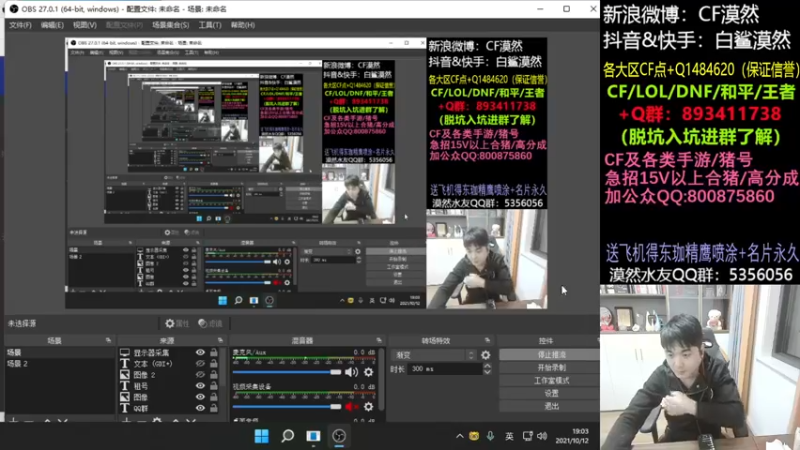Viewport: 800px width, 450px height.
Task: Click the OBS Studio taskbar icon
Action: [x=339, y=436]
